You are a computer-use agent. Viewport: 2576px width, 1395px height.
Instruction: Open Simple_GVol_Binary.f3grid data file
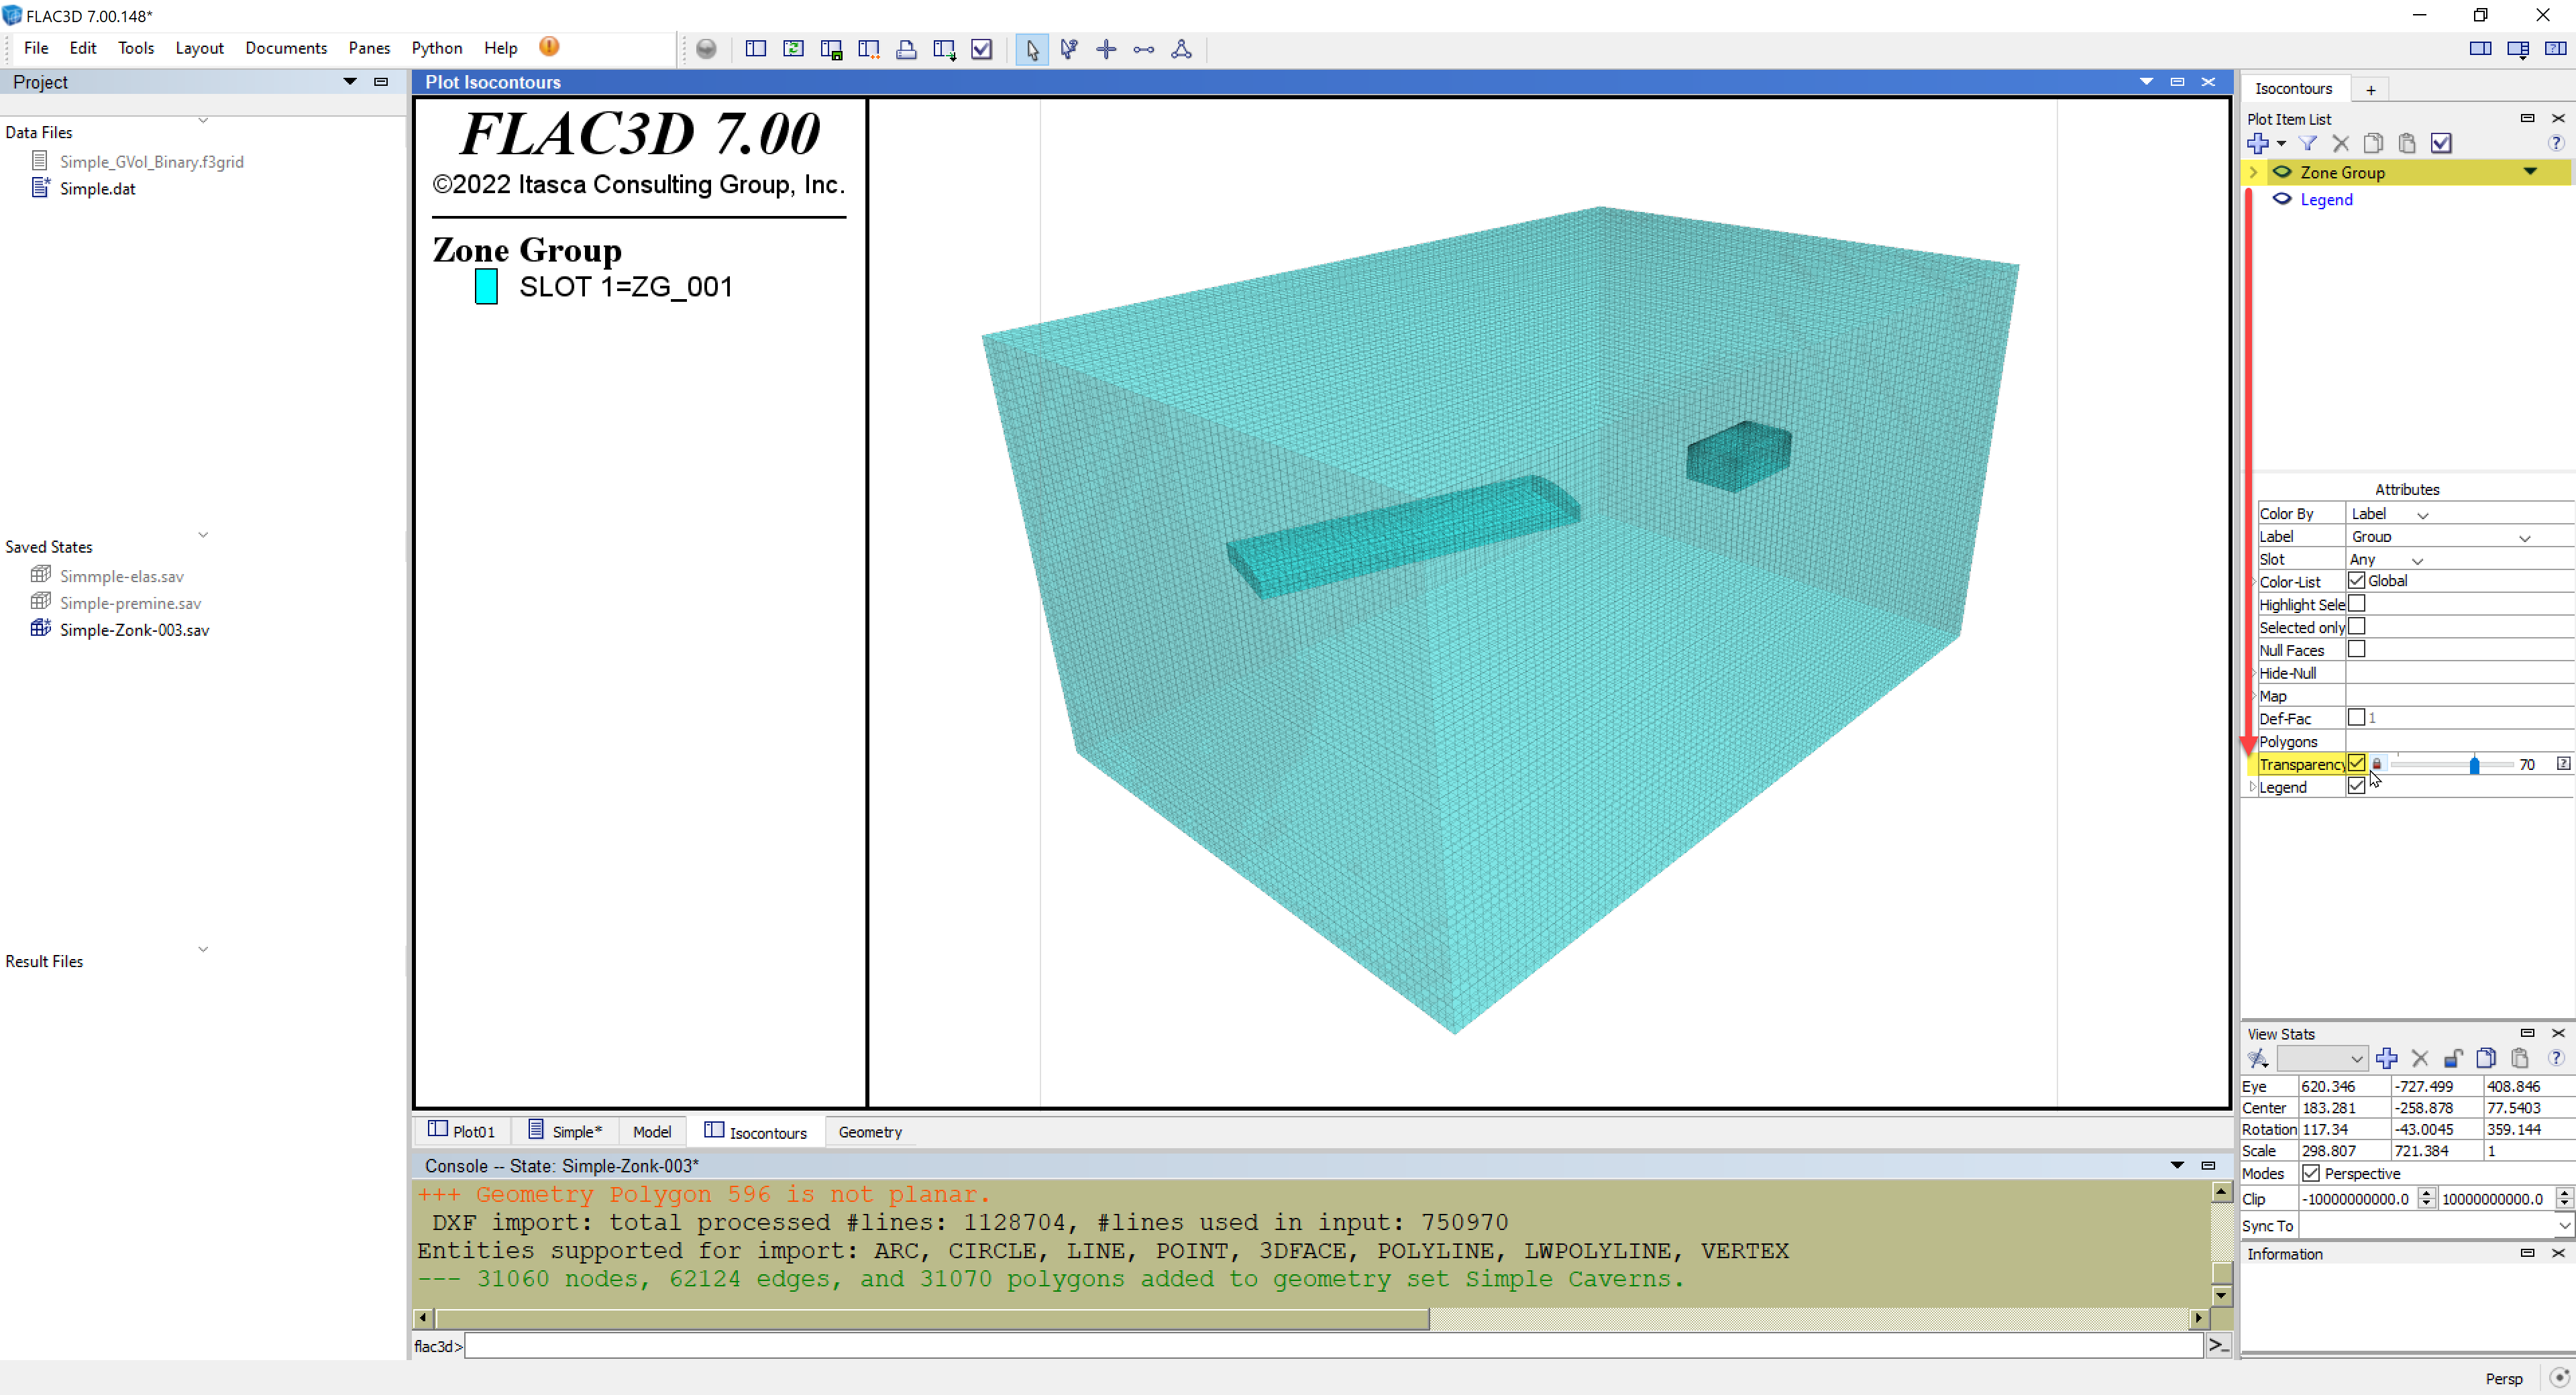(x=151, y=161)
